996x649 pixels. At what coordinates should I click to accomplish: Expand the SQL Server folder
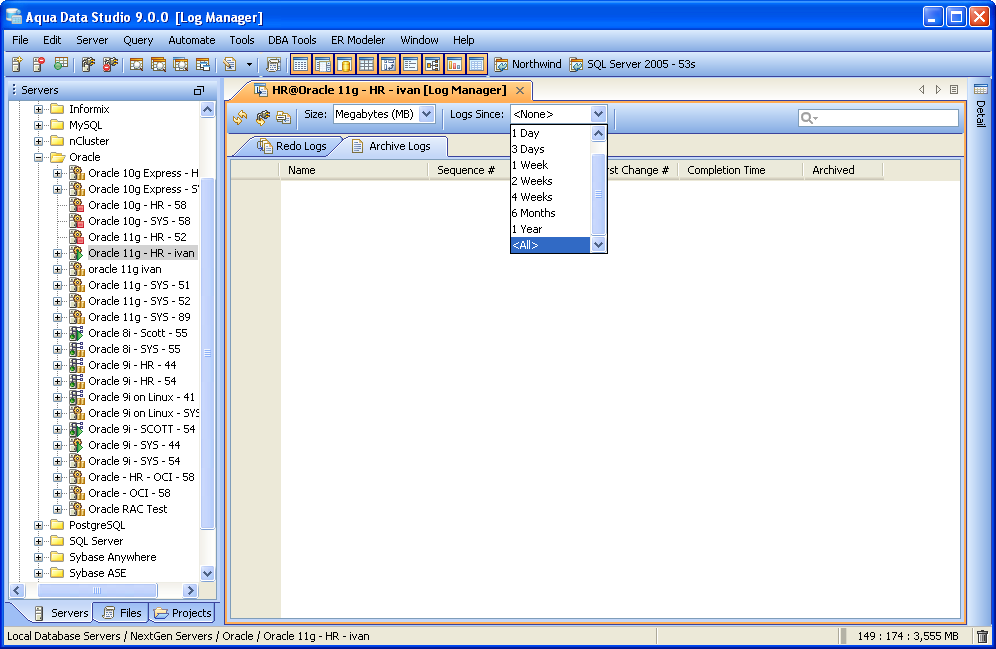pos(39,541)
